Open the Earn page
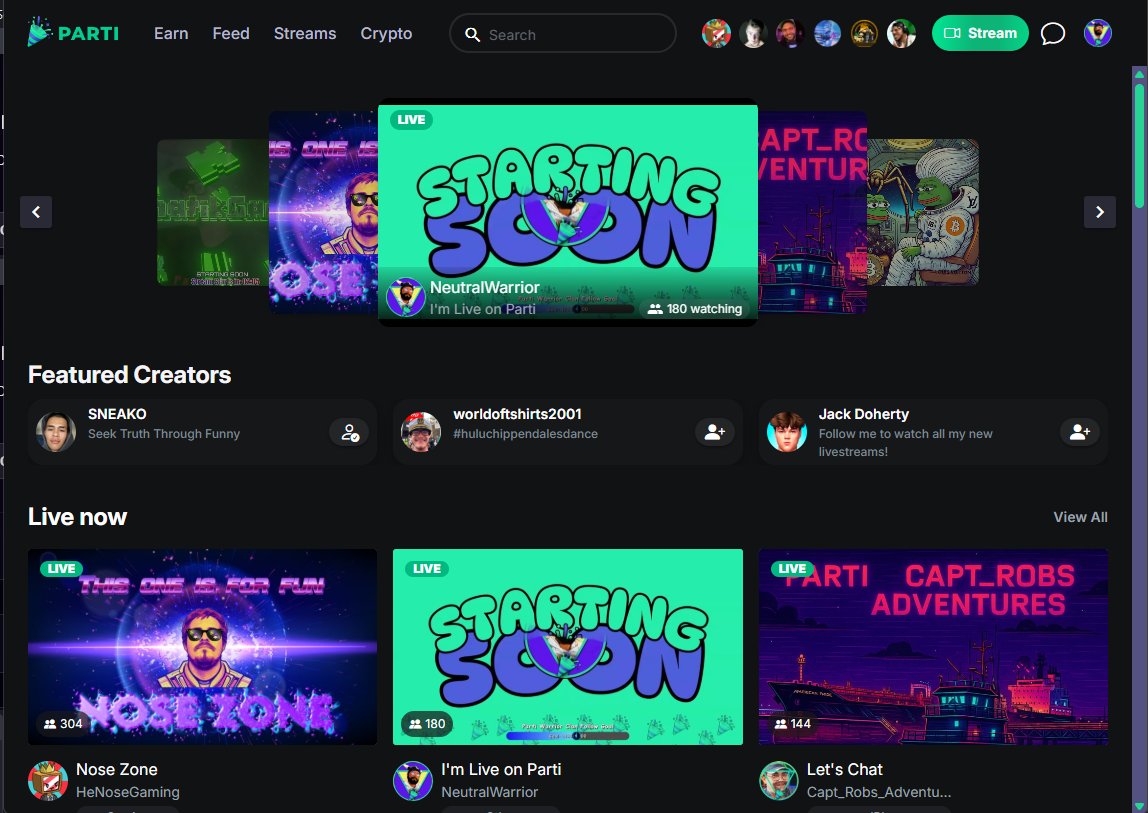 (171, 34)
